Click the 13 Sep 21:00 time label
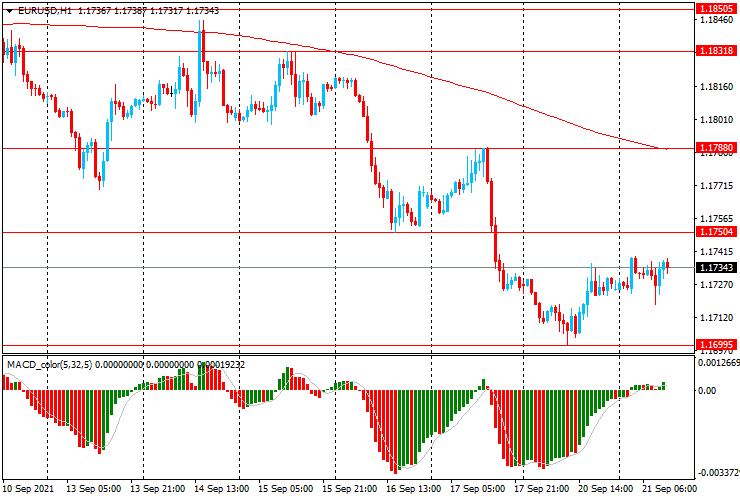 click(158, 489)
